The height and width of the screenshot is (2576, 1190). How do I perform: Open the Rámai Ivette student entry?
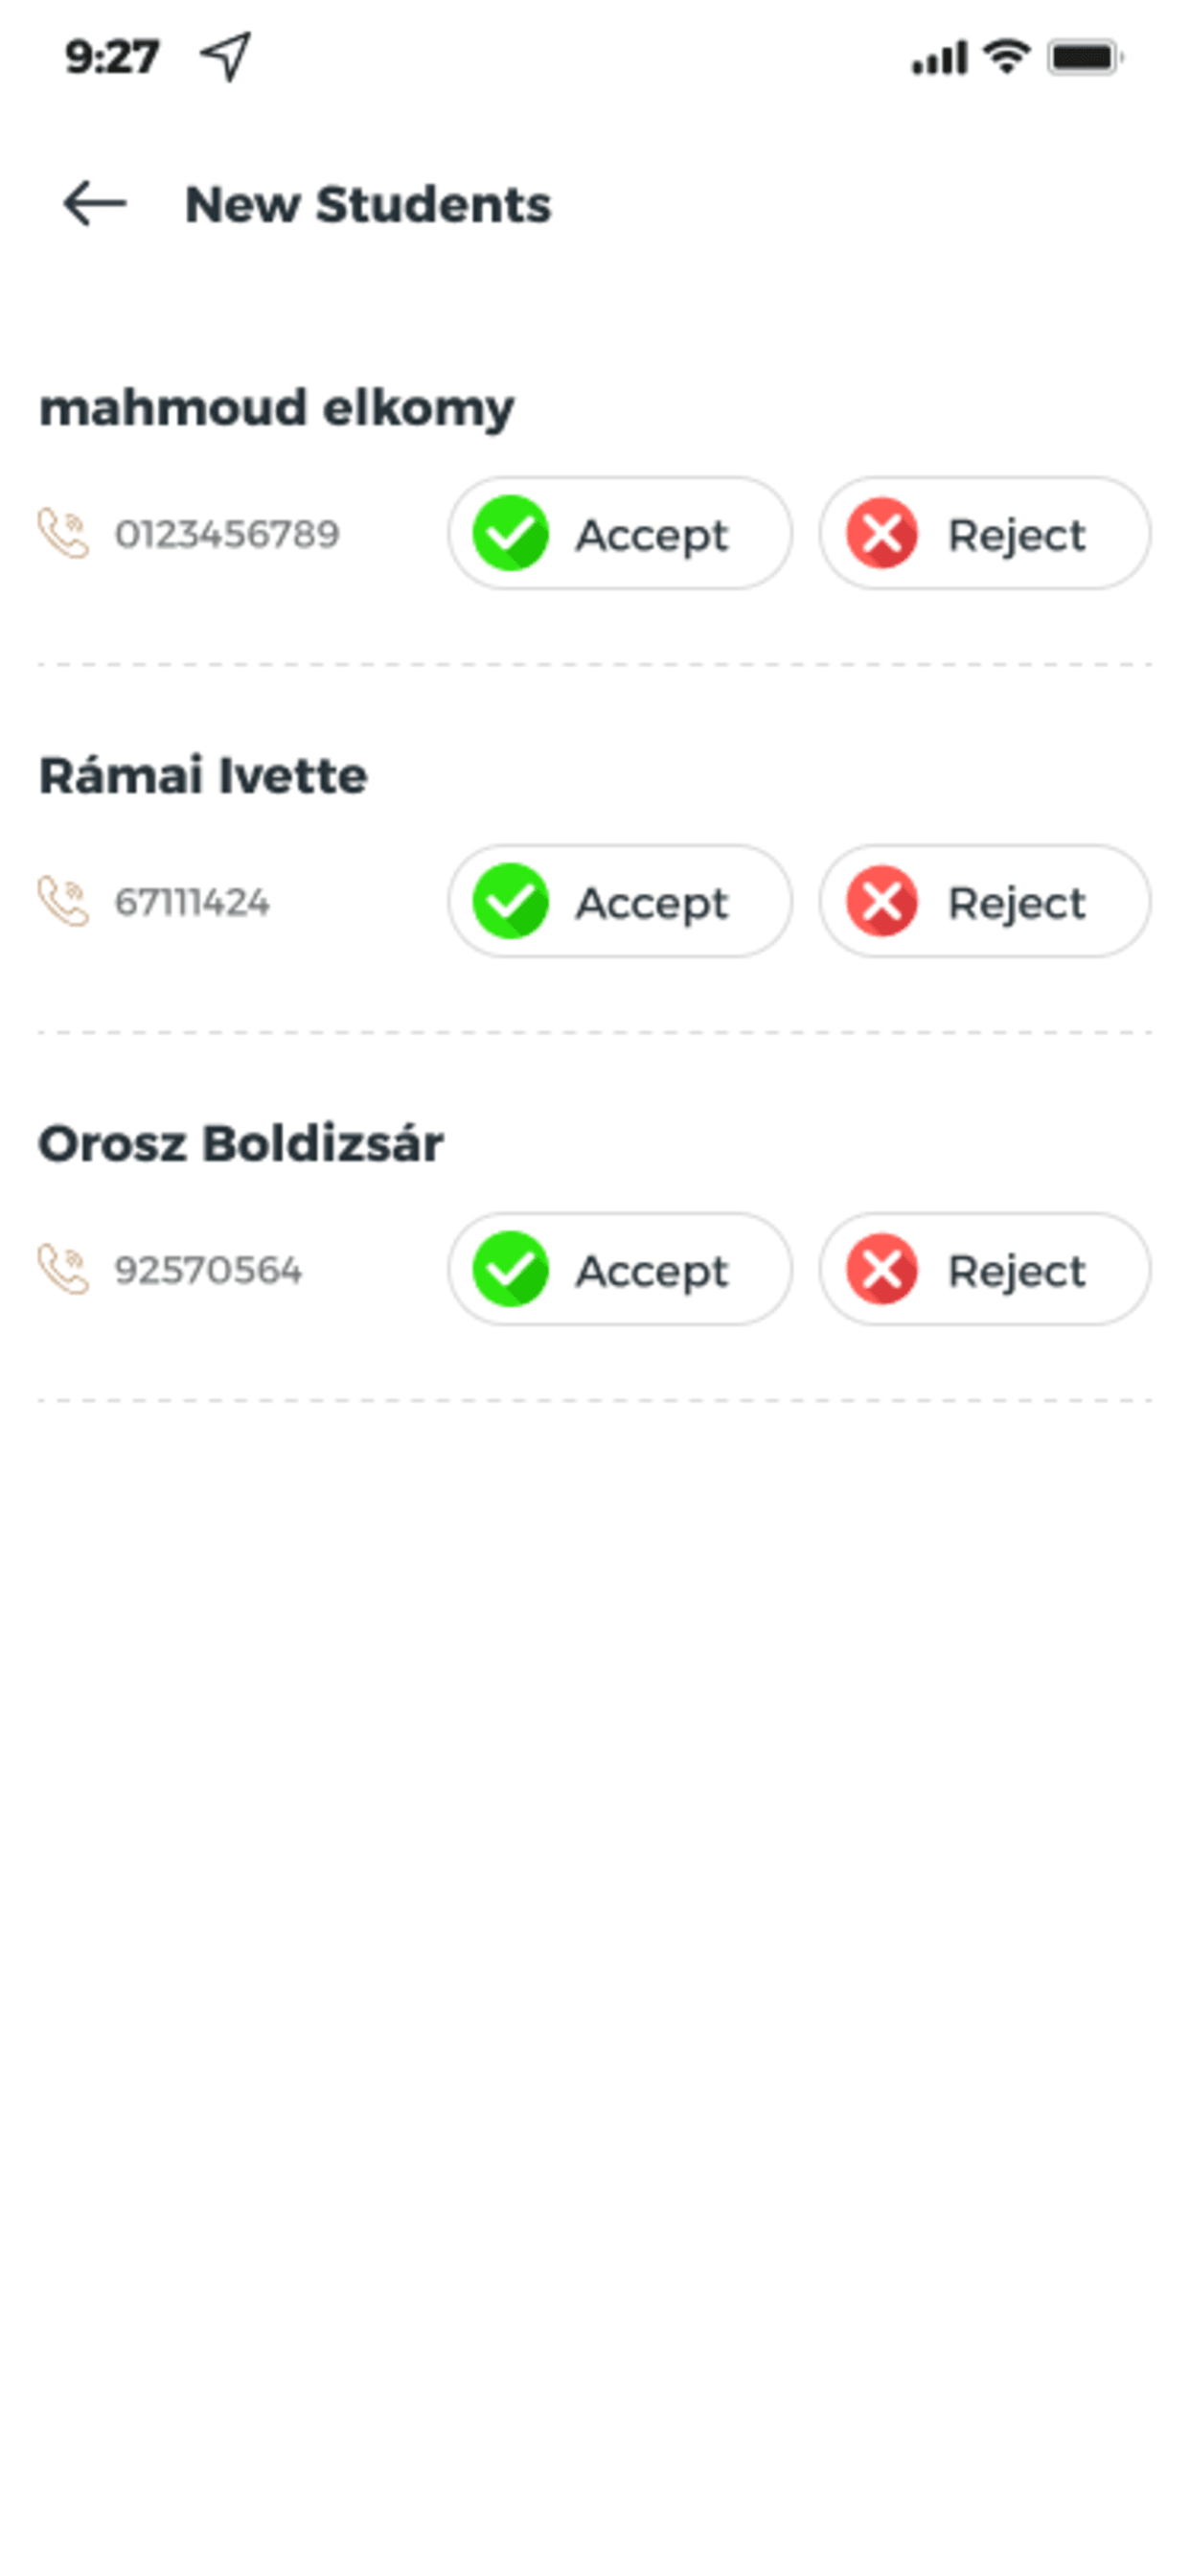point(203,775)
